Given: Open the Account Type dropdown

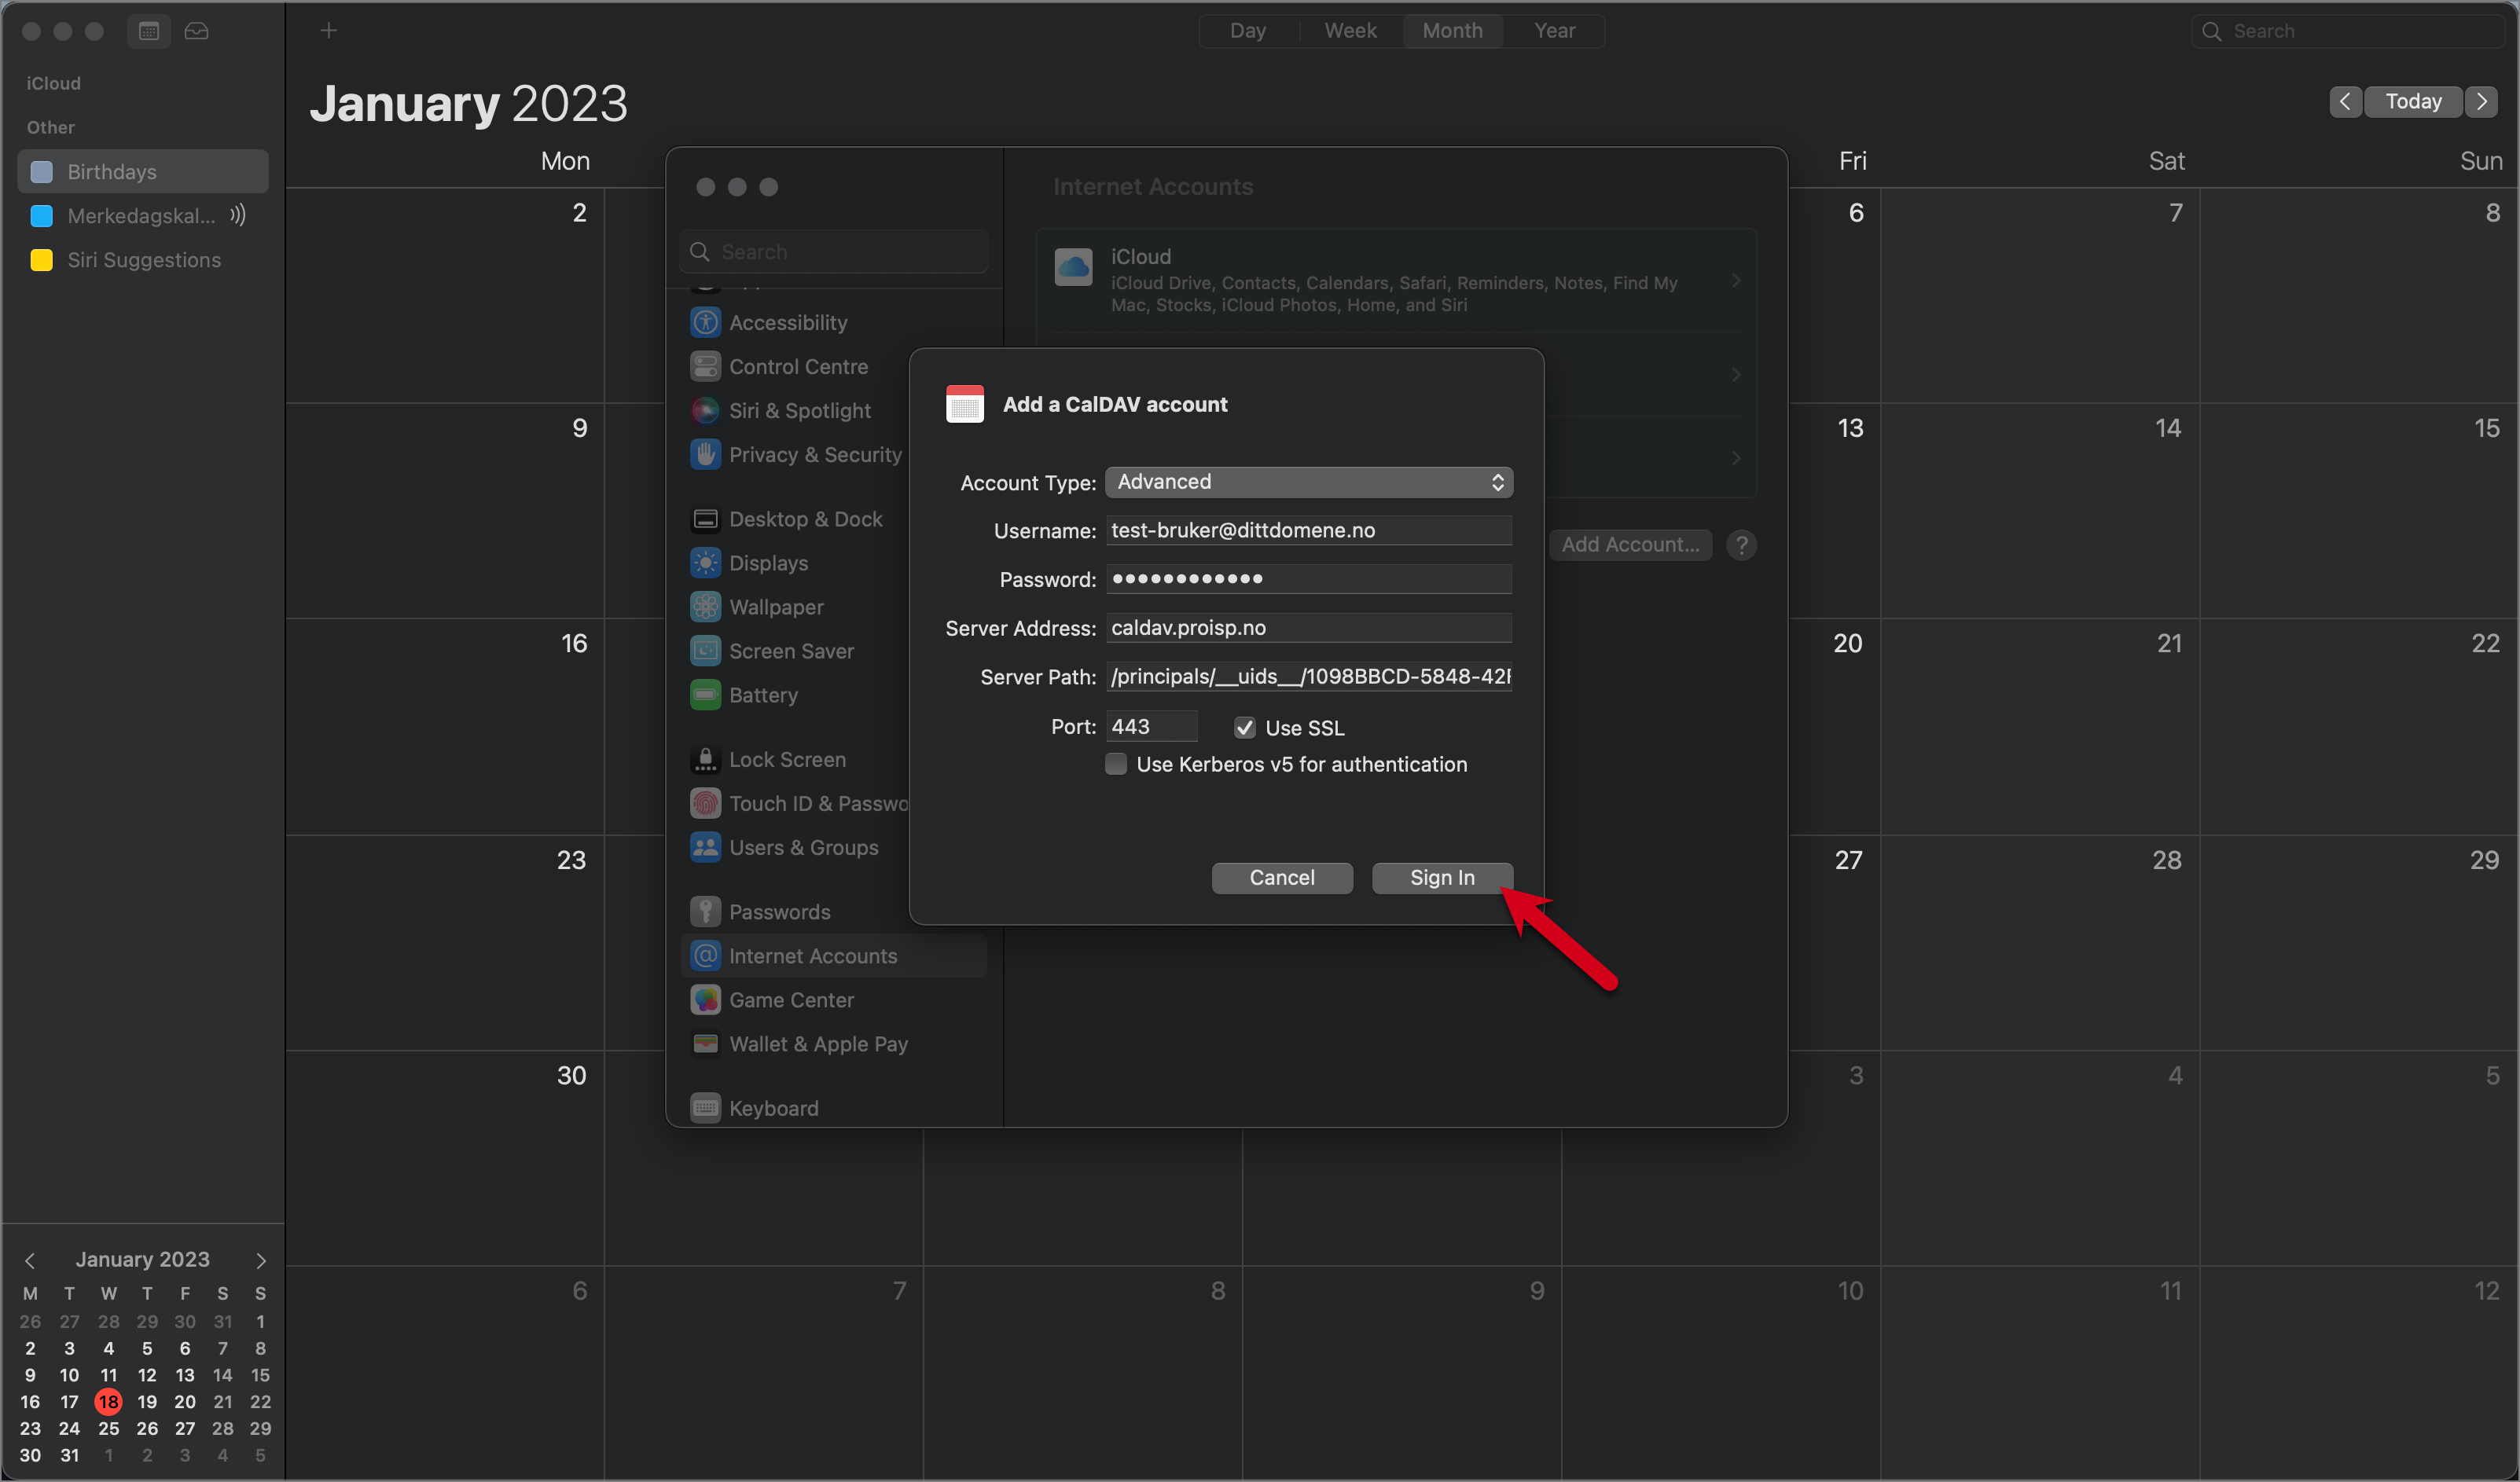Looking at the screenshot, I should pyautogui.click(x=1309, y=482).
